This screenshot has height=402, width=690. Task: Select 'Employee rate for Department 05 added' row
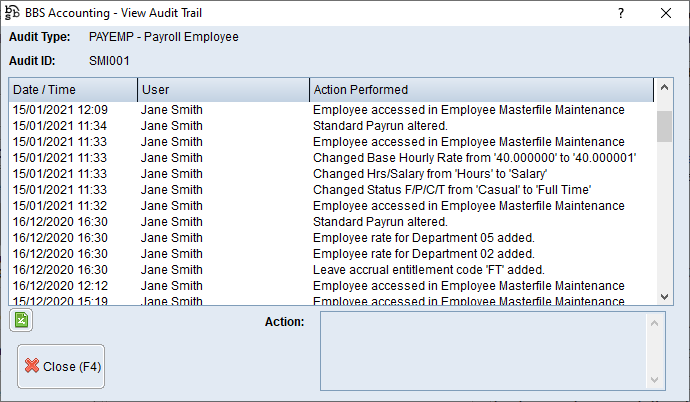(x=424, y=238)
